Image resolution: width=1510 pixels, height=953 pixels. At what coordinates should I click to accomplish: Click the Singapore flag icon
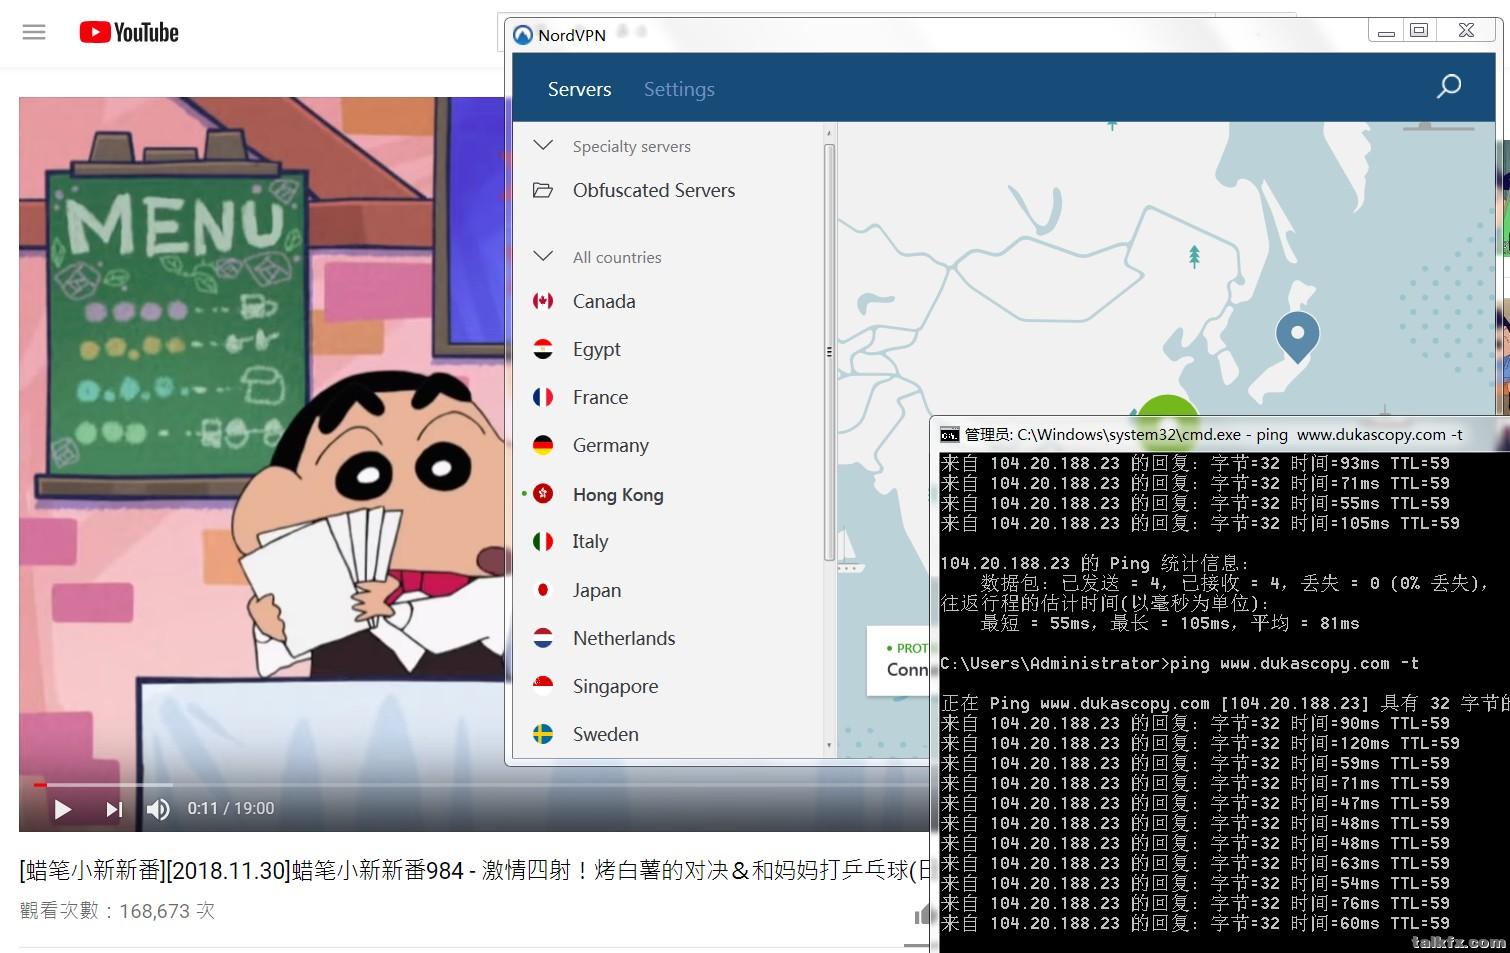(543, 686)
